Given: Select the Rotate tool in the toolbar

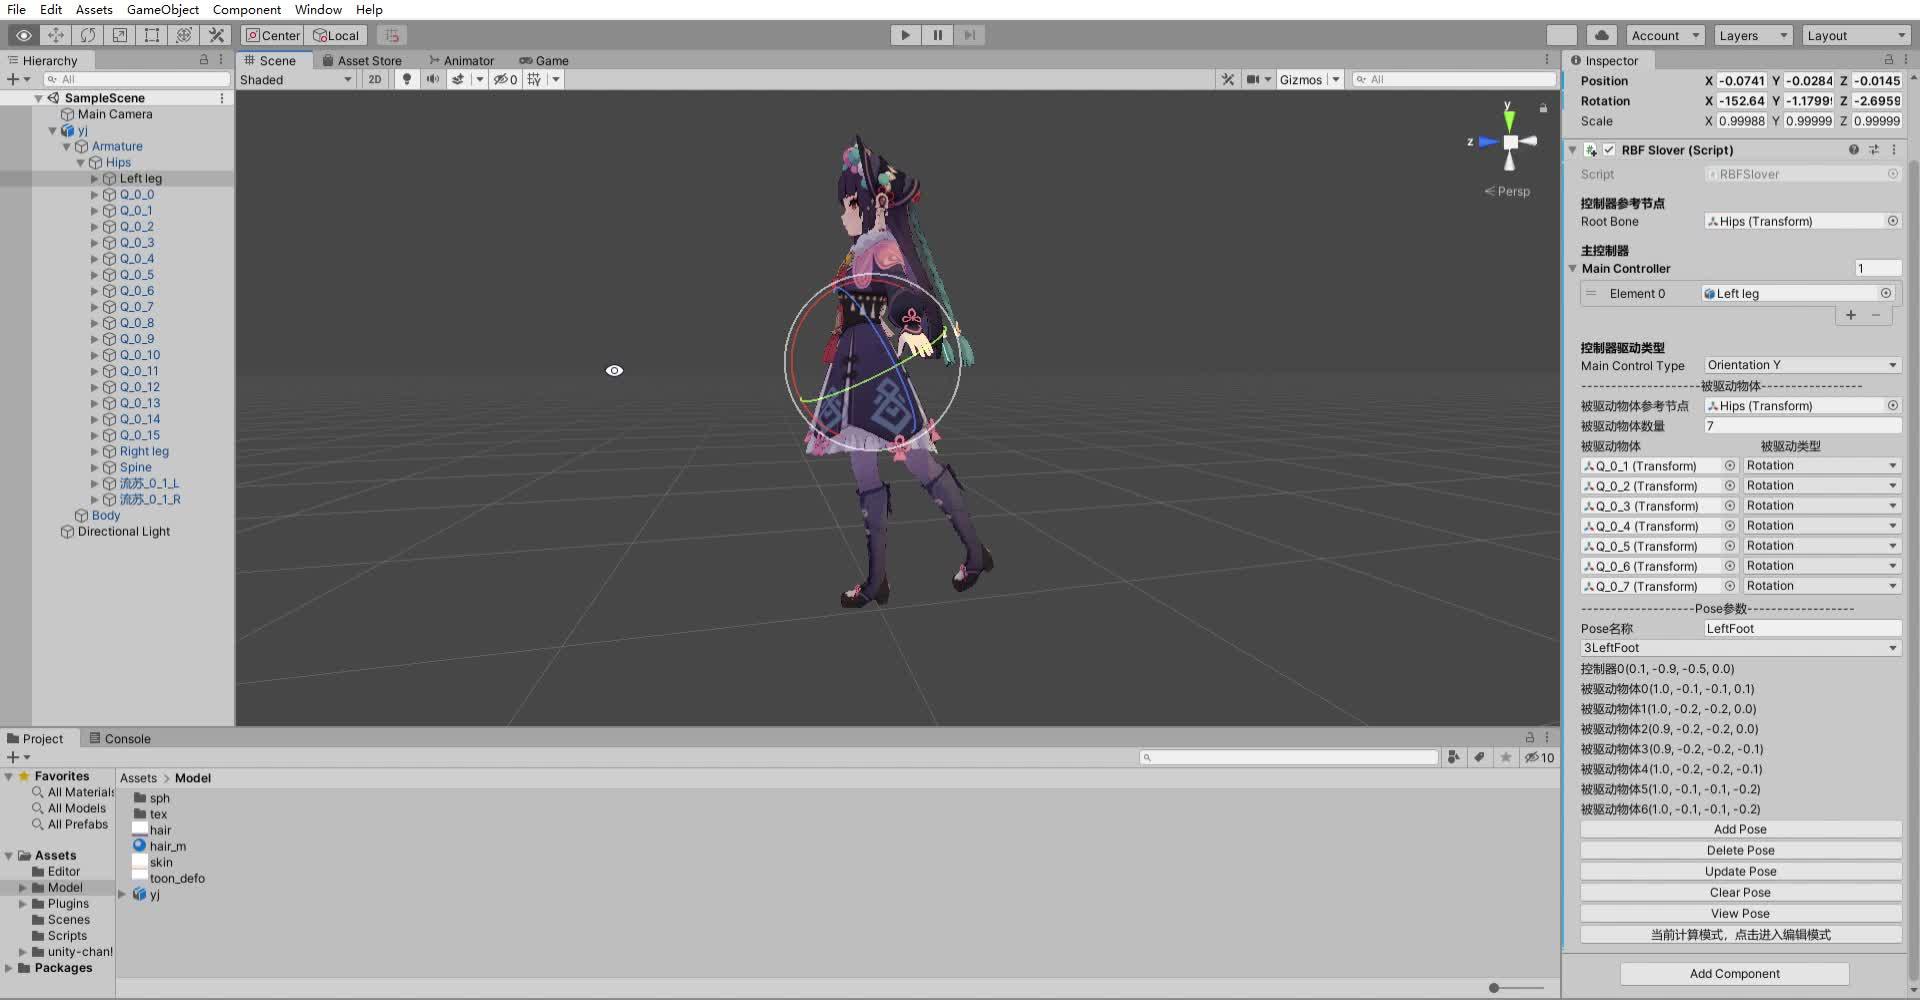Looking at the screenshot, I should pyautogui.click(x=87, y=35).
